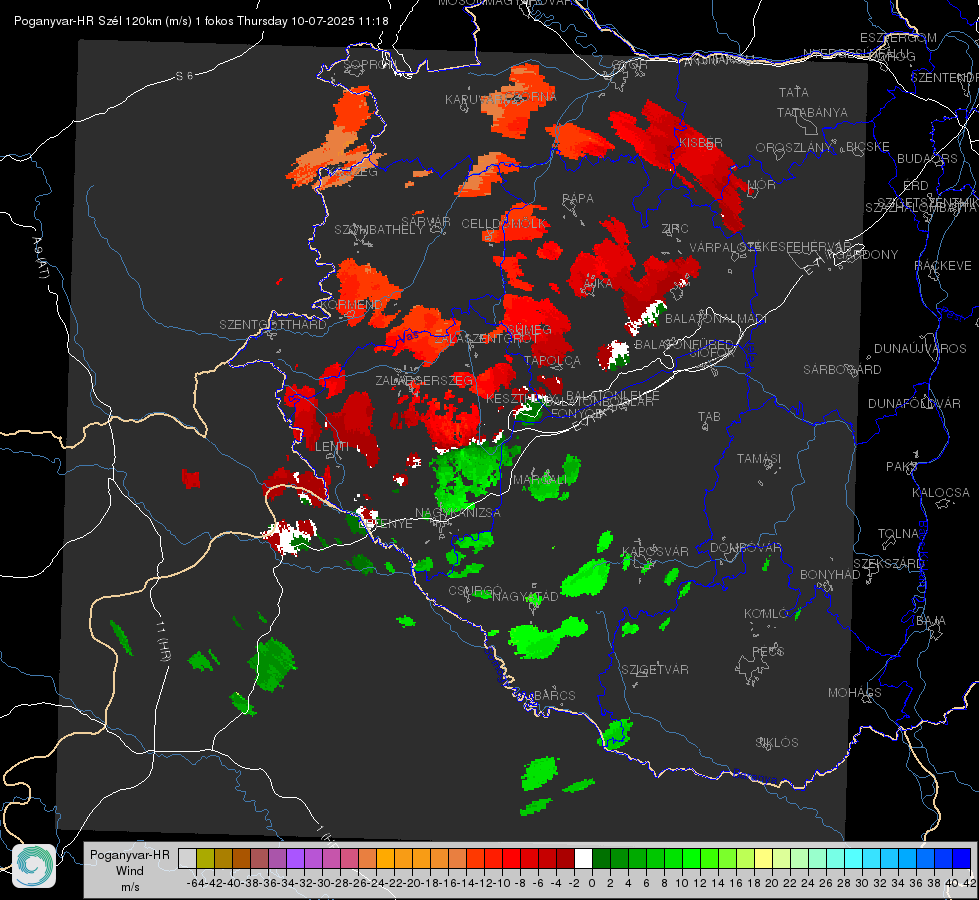The image size is (979, 900).
Task: Select the KAPOSVAR city label
Action: click(655, 551)
